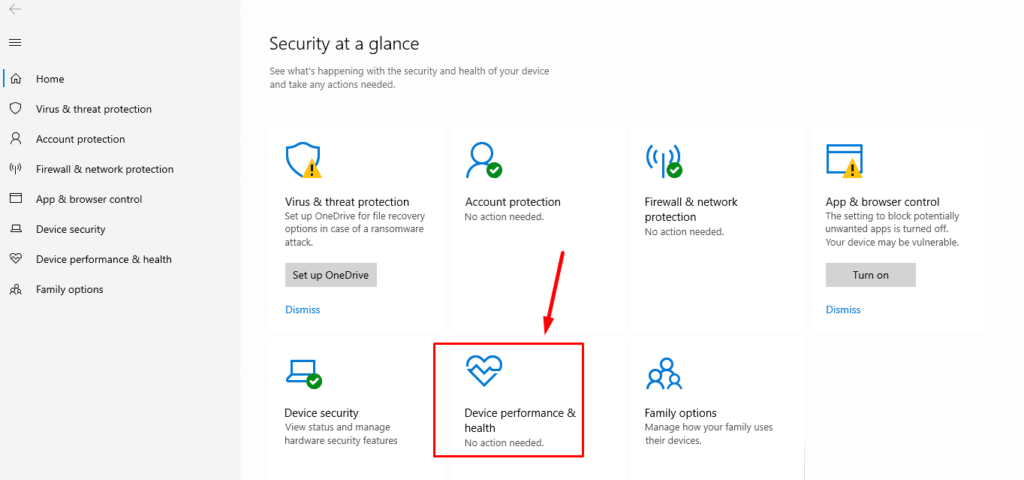Viewport: 1024px width, 480px height.
Task: Click the Turn on button
Action: point(871,275)
